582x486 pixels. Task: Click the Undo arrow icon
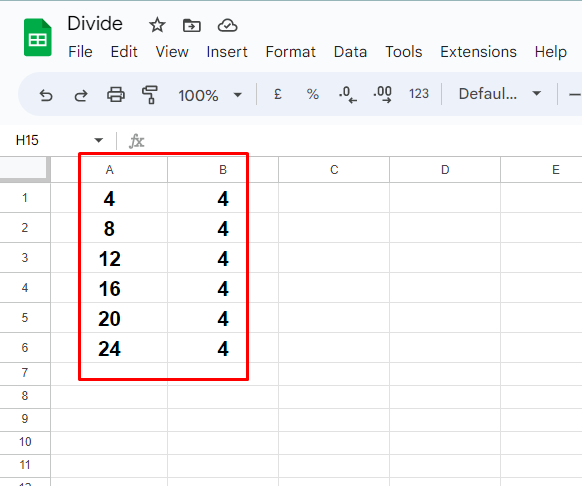46,95
